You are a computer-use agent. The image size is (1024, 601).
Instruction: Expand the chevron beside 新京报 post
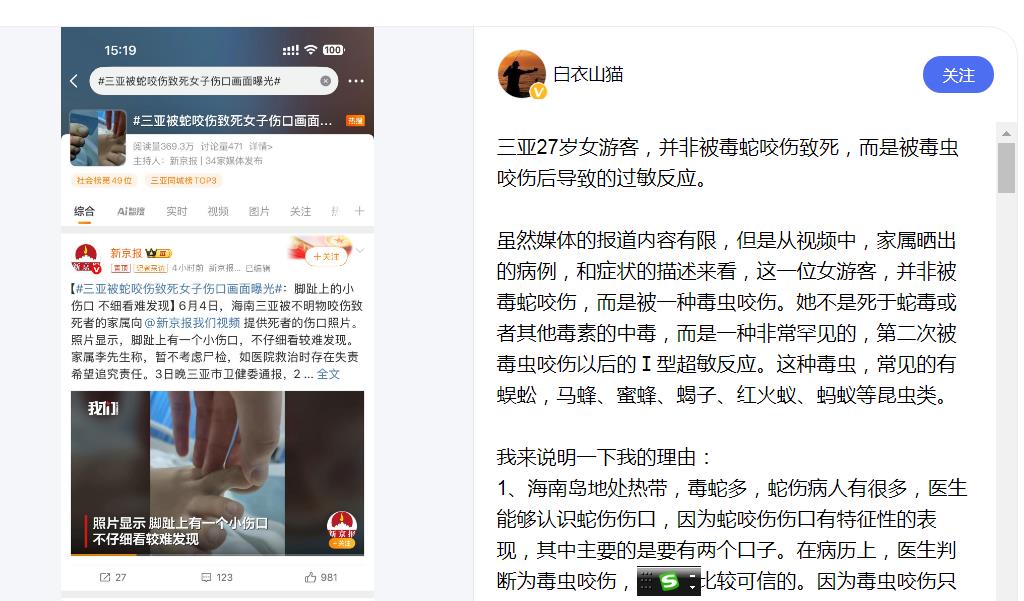[360, 251]
